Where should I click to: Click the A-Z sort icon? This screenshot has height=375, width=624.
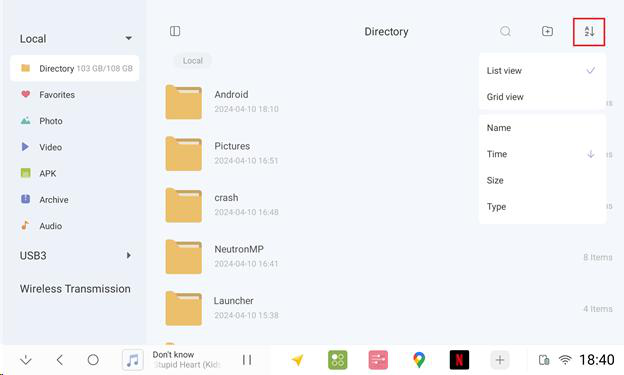point(589,31)
